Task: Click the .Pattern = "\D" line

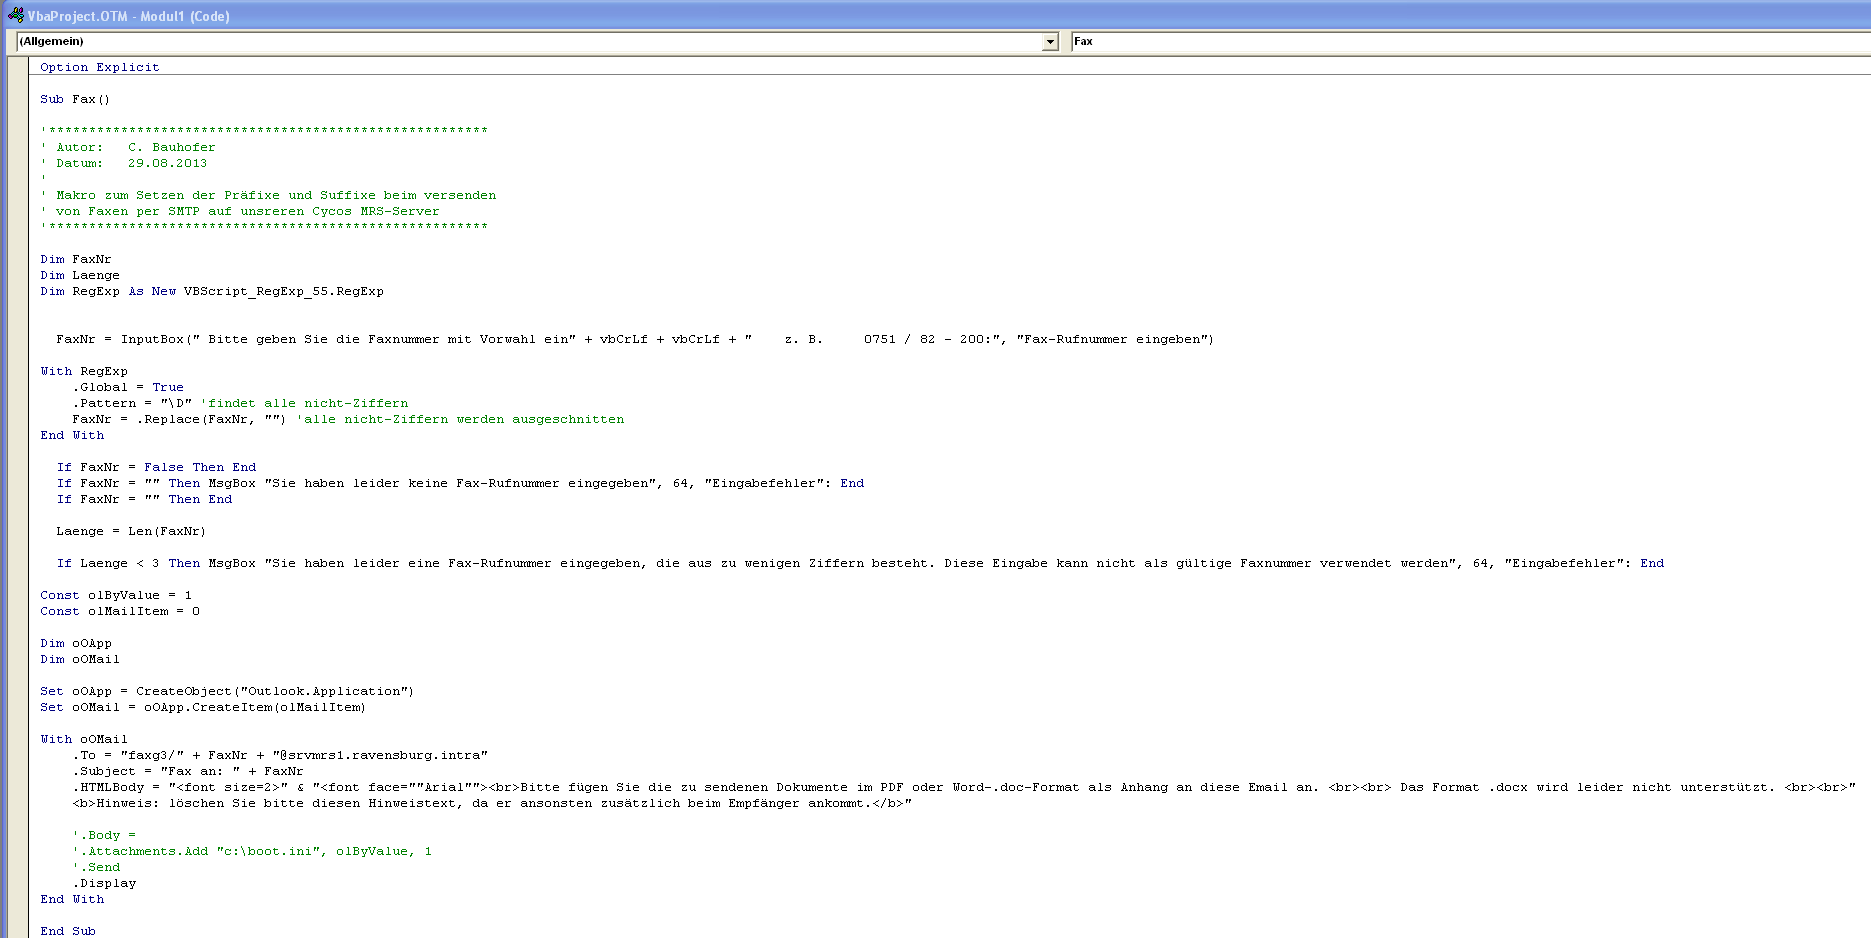Action: pyautogui.click(x=132, y=404)
